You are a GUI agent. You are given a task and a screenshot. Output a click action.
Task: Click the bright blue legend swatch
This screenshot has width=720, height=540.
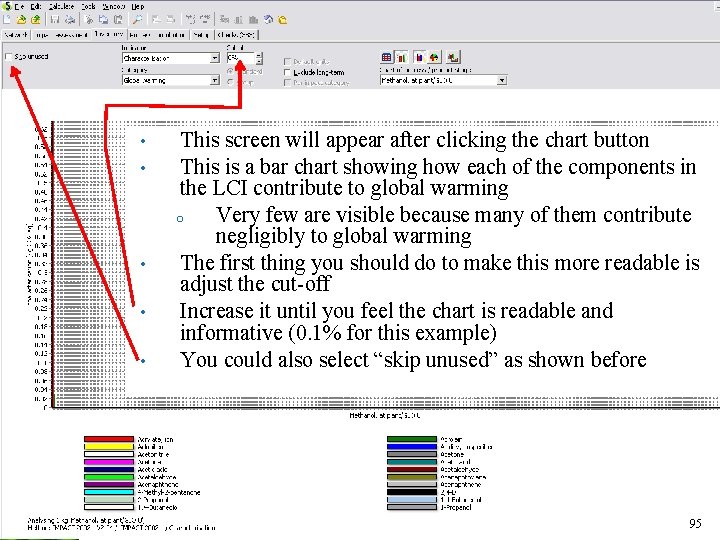(412, 447)
